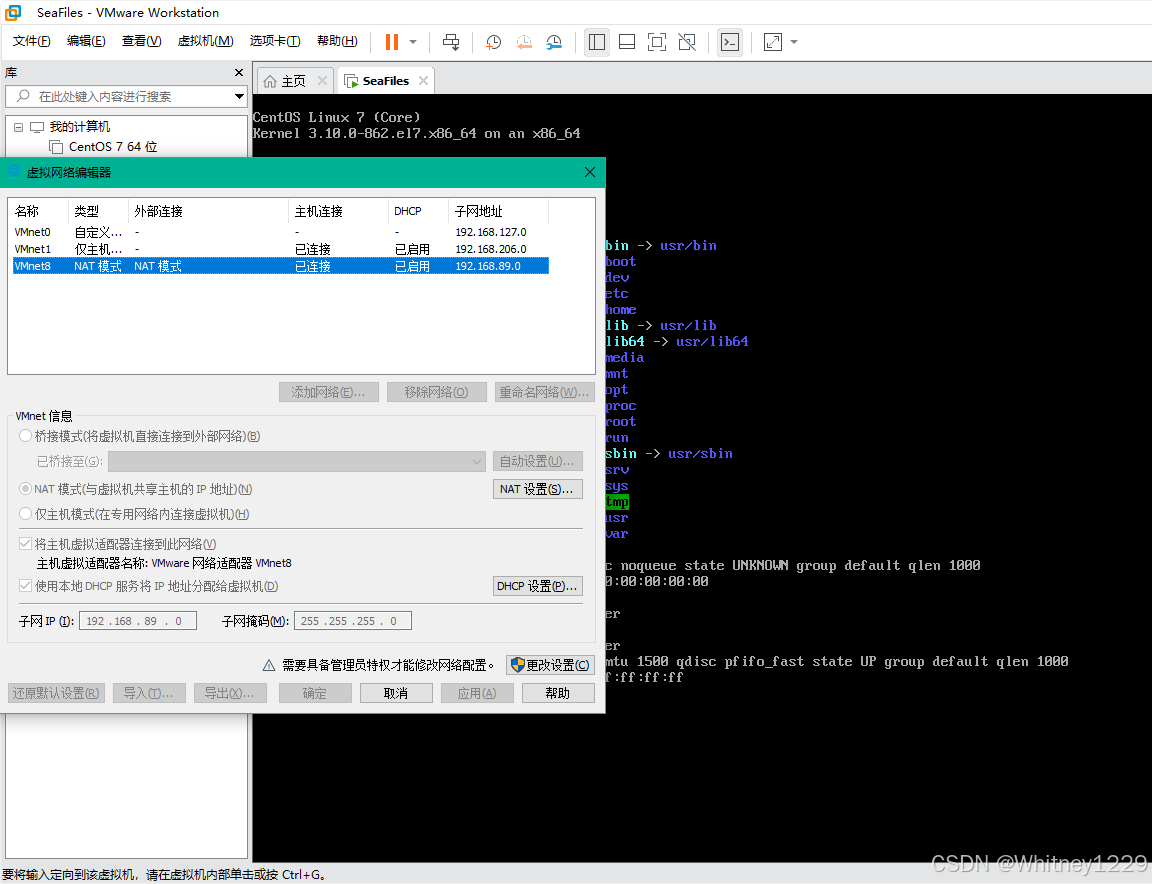Click the 移除网络(O) button

pyautogui.click(x=436, y=392)
